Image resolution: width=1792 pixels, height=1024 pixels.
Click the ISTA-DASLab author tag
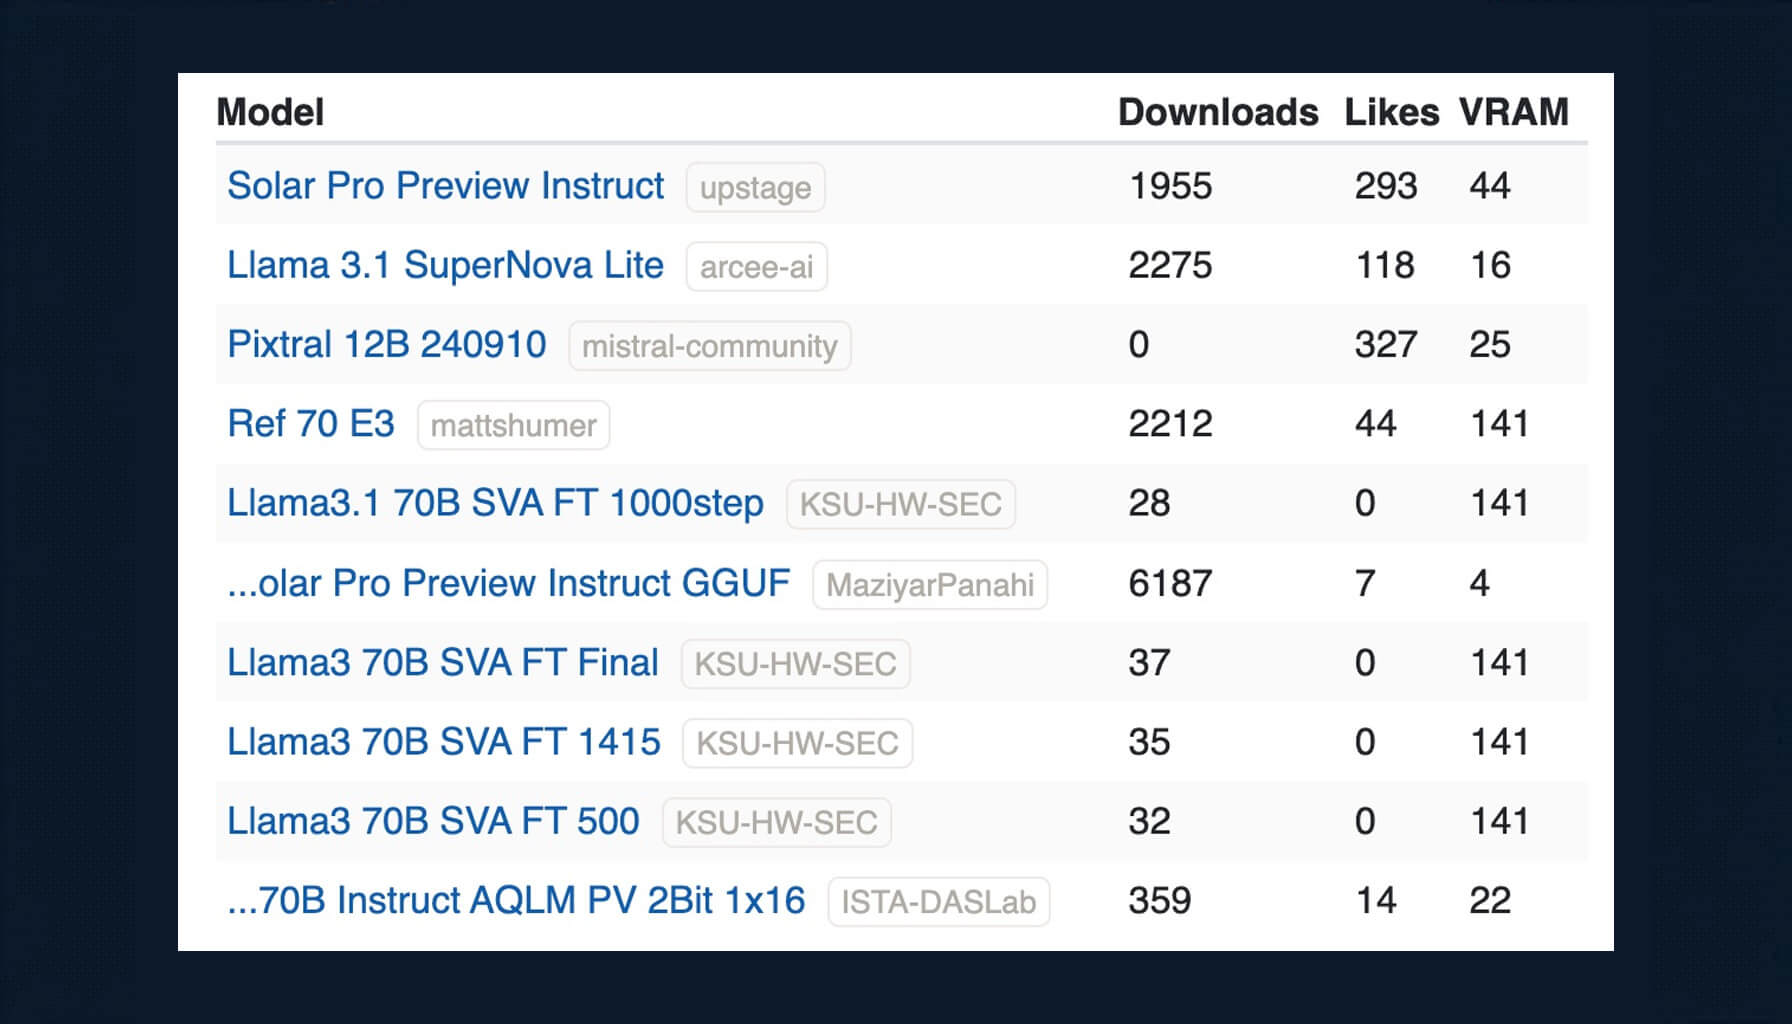click(x=938, y=902)
